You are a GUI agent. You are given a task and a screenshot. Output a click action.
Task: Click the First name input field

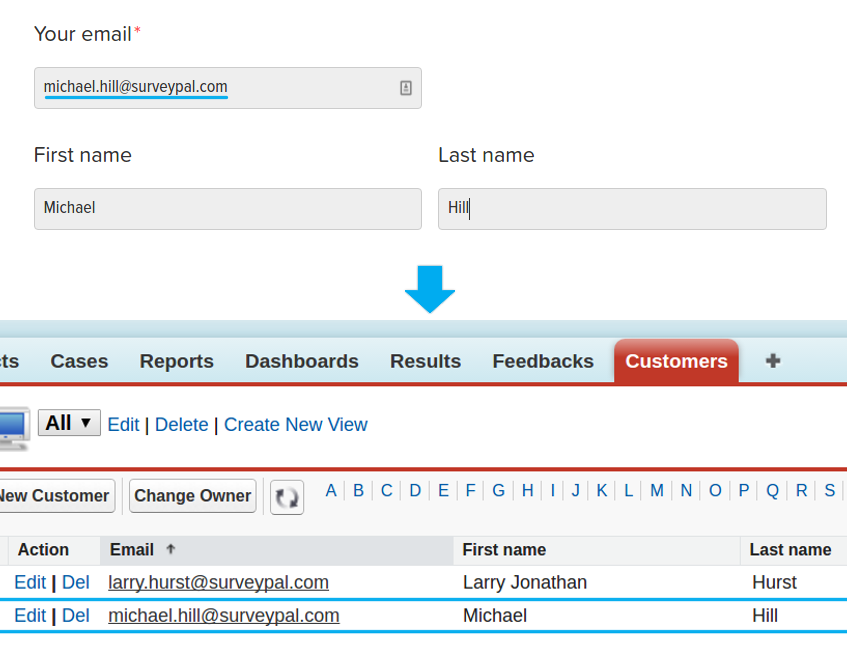click(x=228, y=209)
